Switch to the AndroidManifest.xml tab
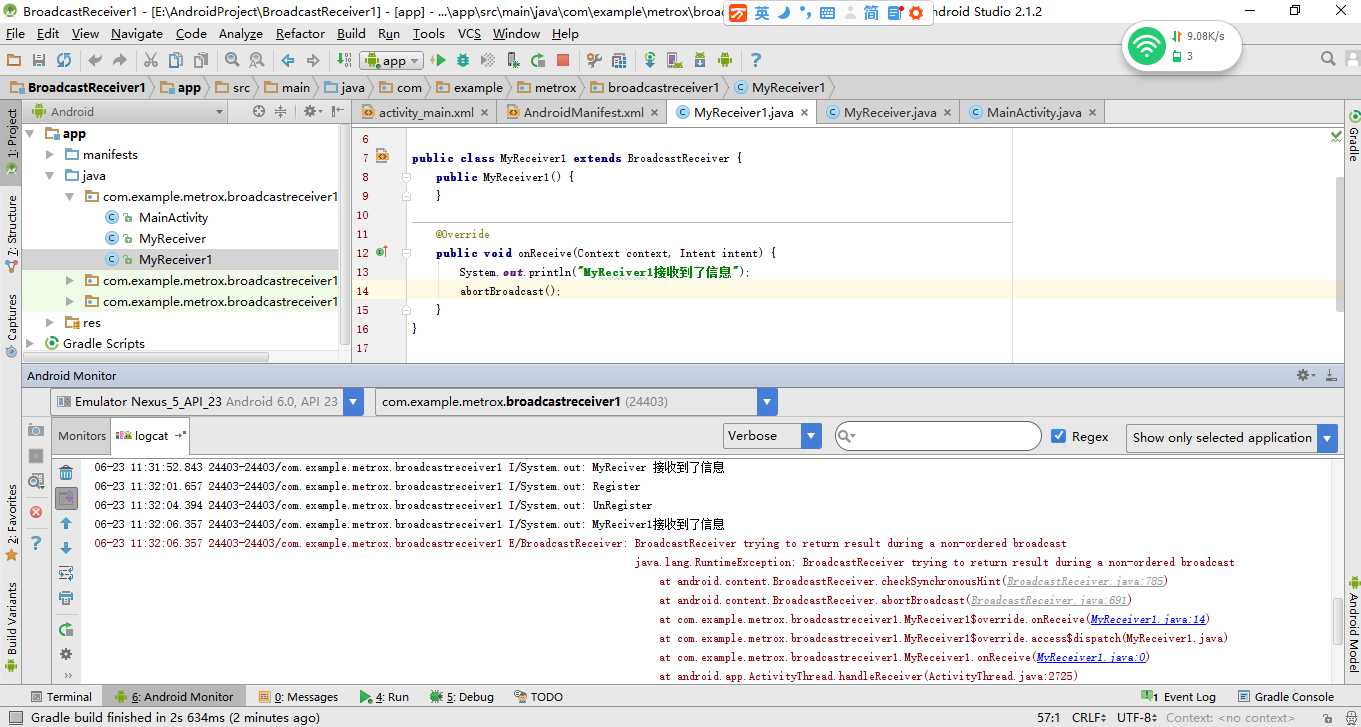Screen dimensions: 1361x727 [x=583, y=112]
